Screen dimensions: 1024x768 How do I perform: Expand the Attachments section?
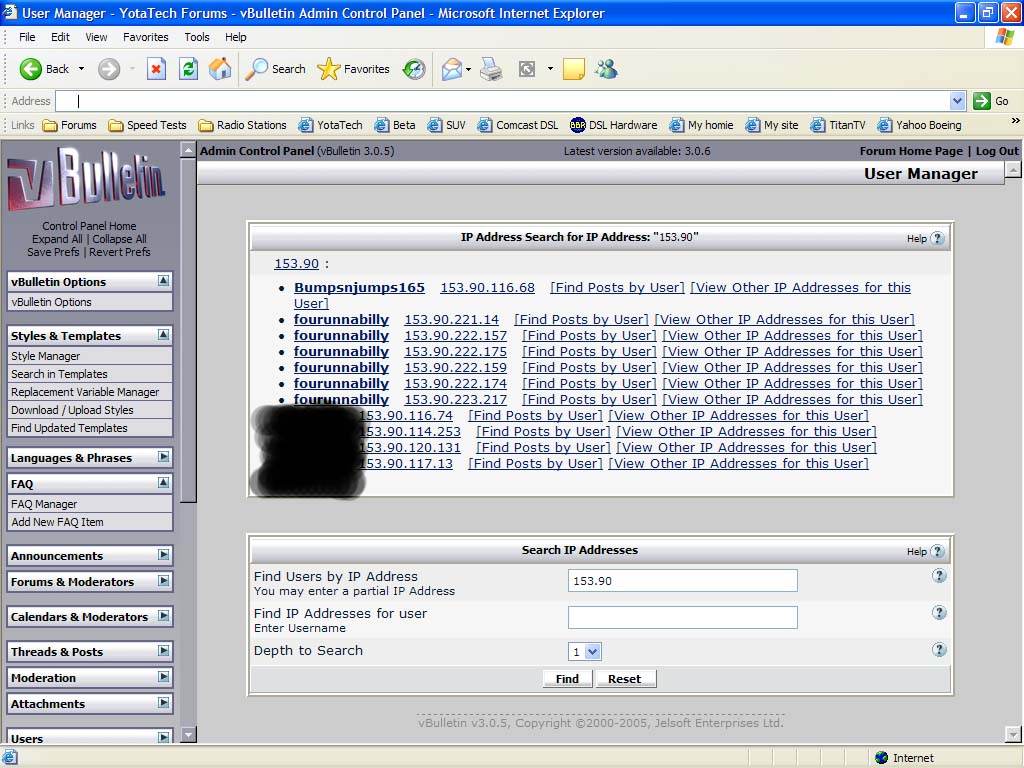(163, 703)
